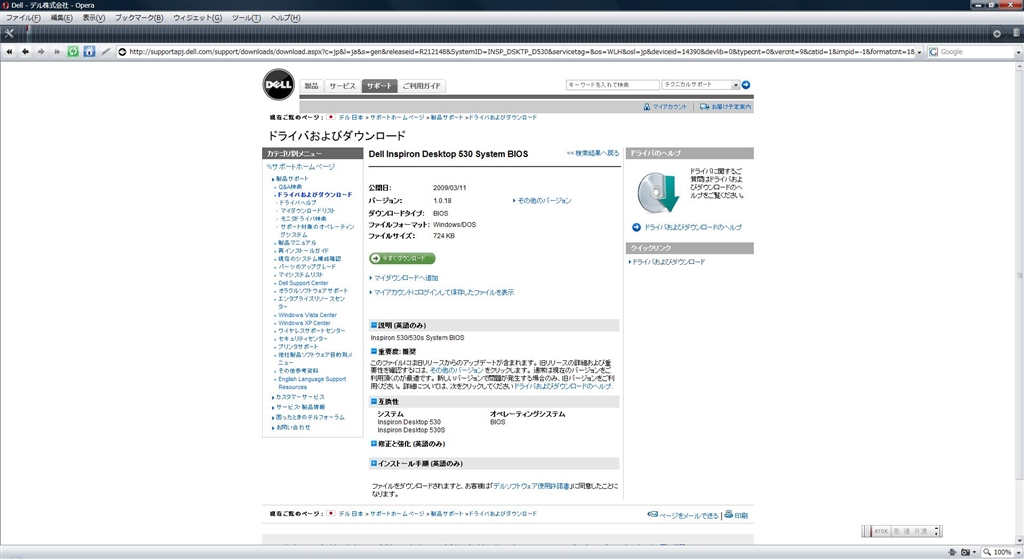The image size is (1024, 559).
Task: Expand カスタマーサービス in category menu
Action: 298,397
